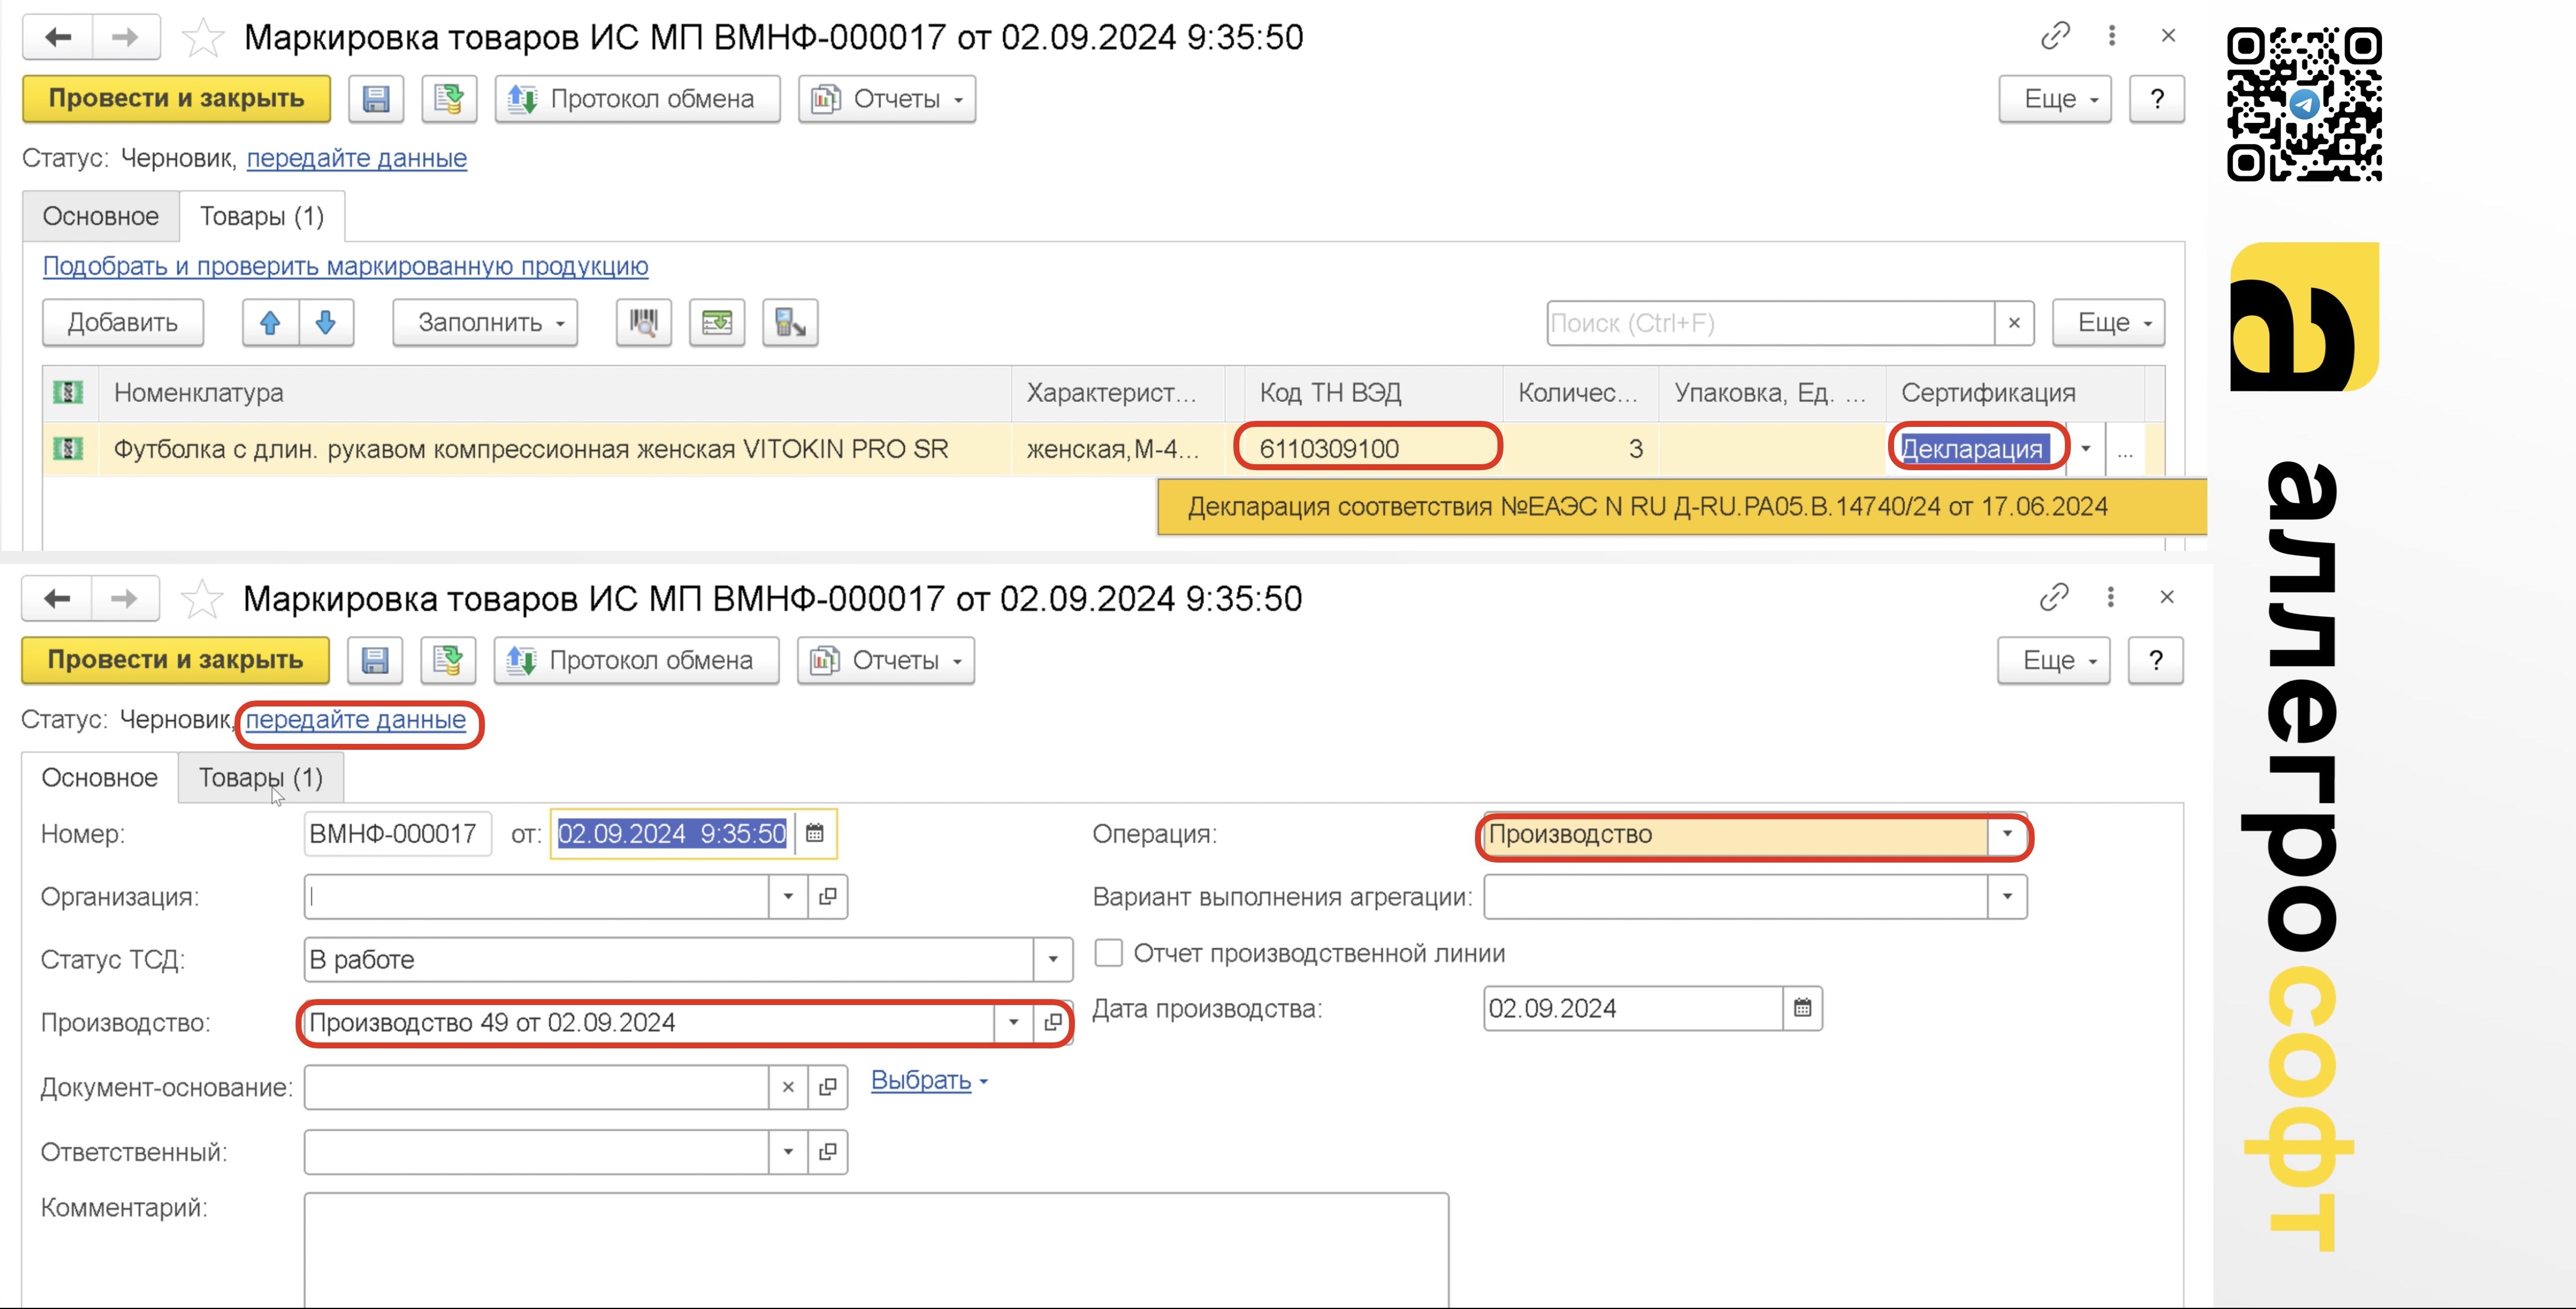Select Товары (1) tab in lower window

coord(261,777)
